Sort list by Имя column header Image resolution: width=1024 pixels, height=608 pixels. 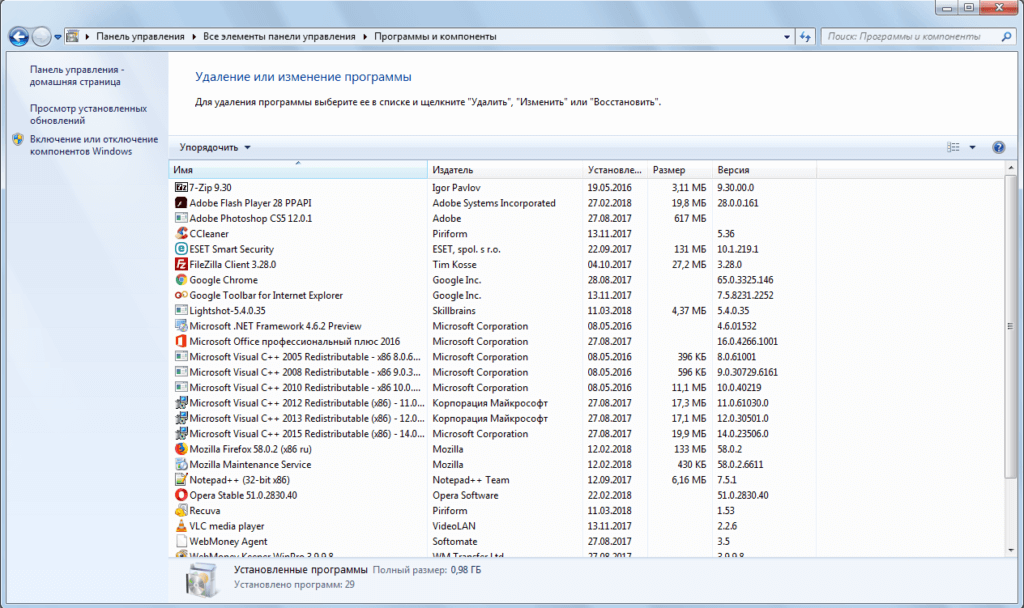click(298, 170)
